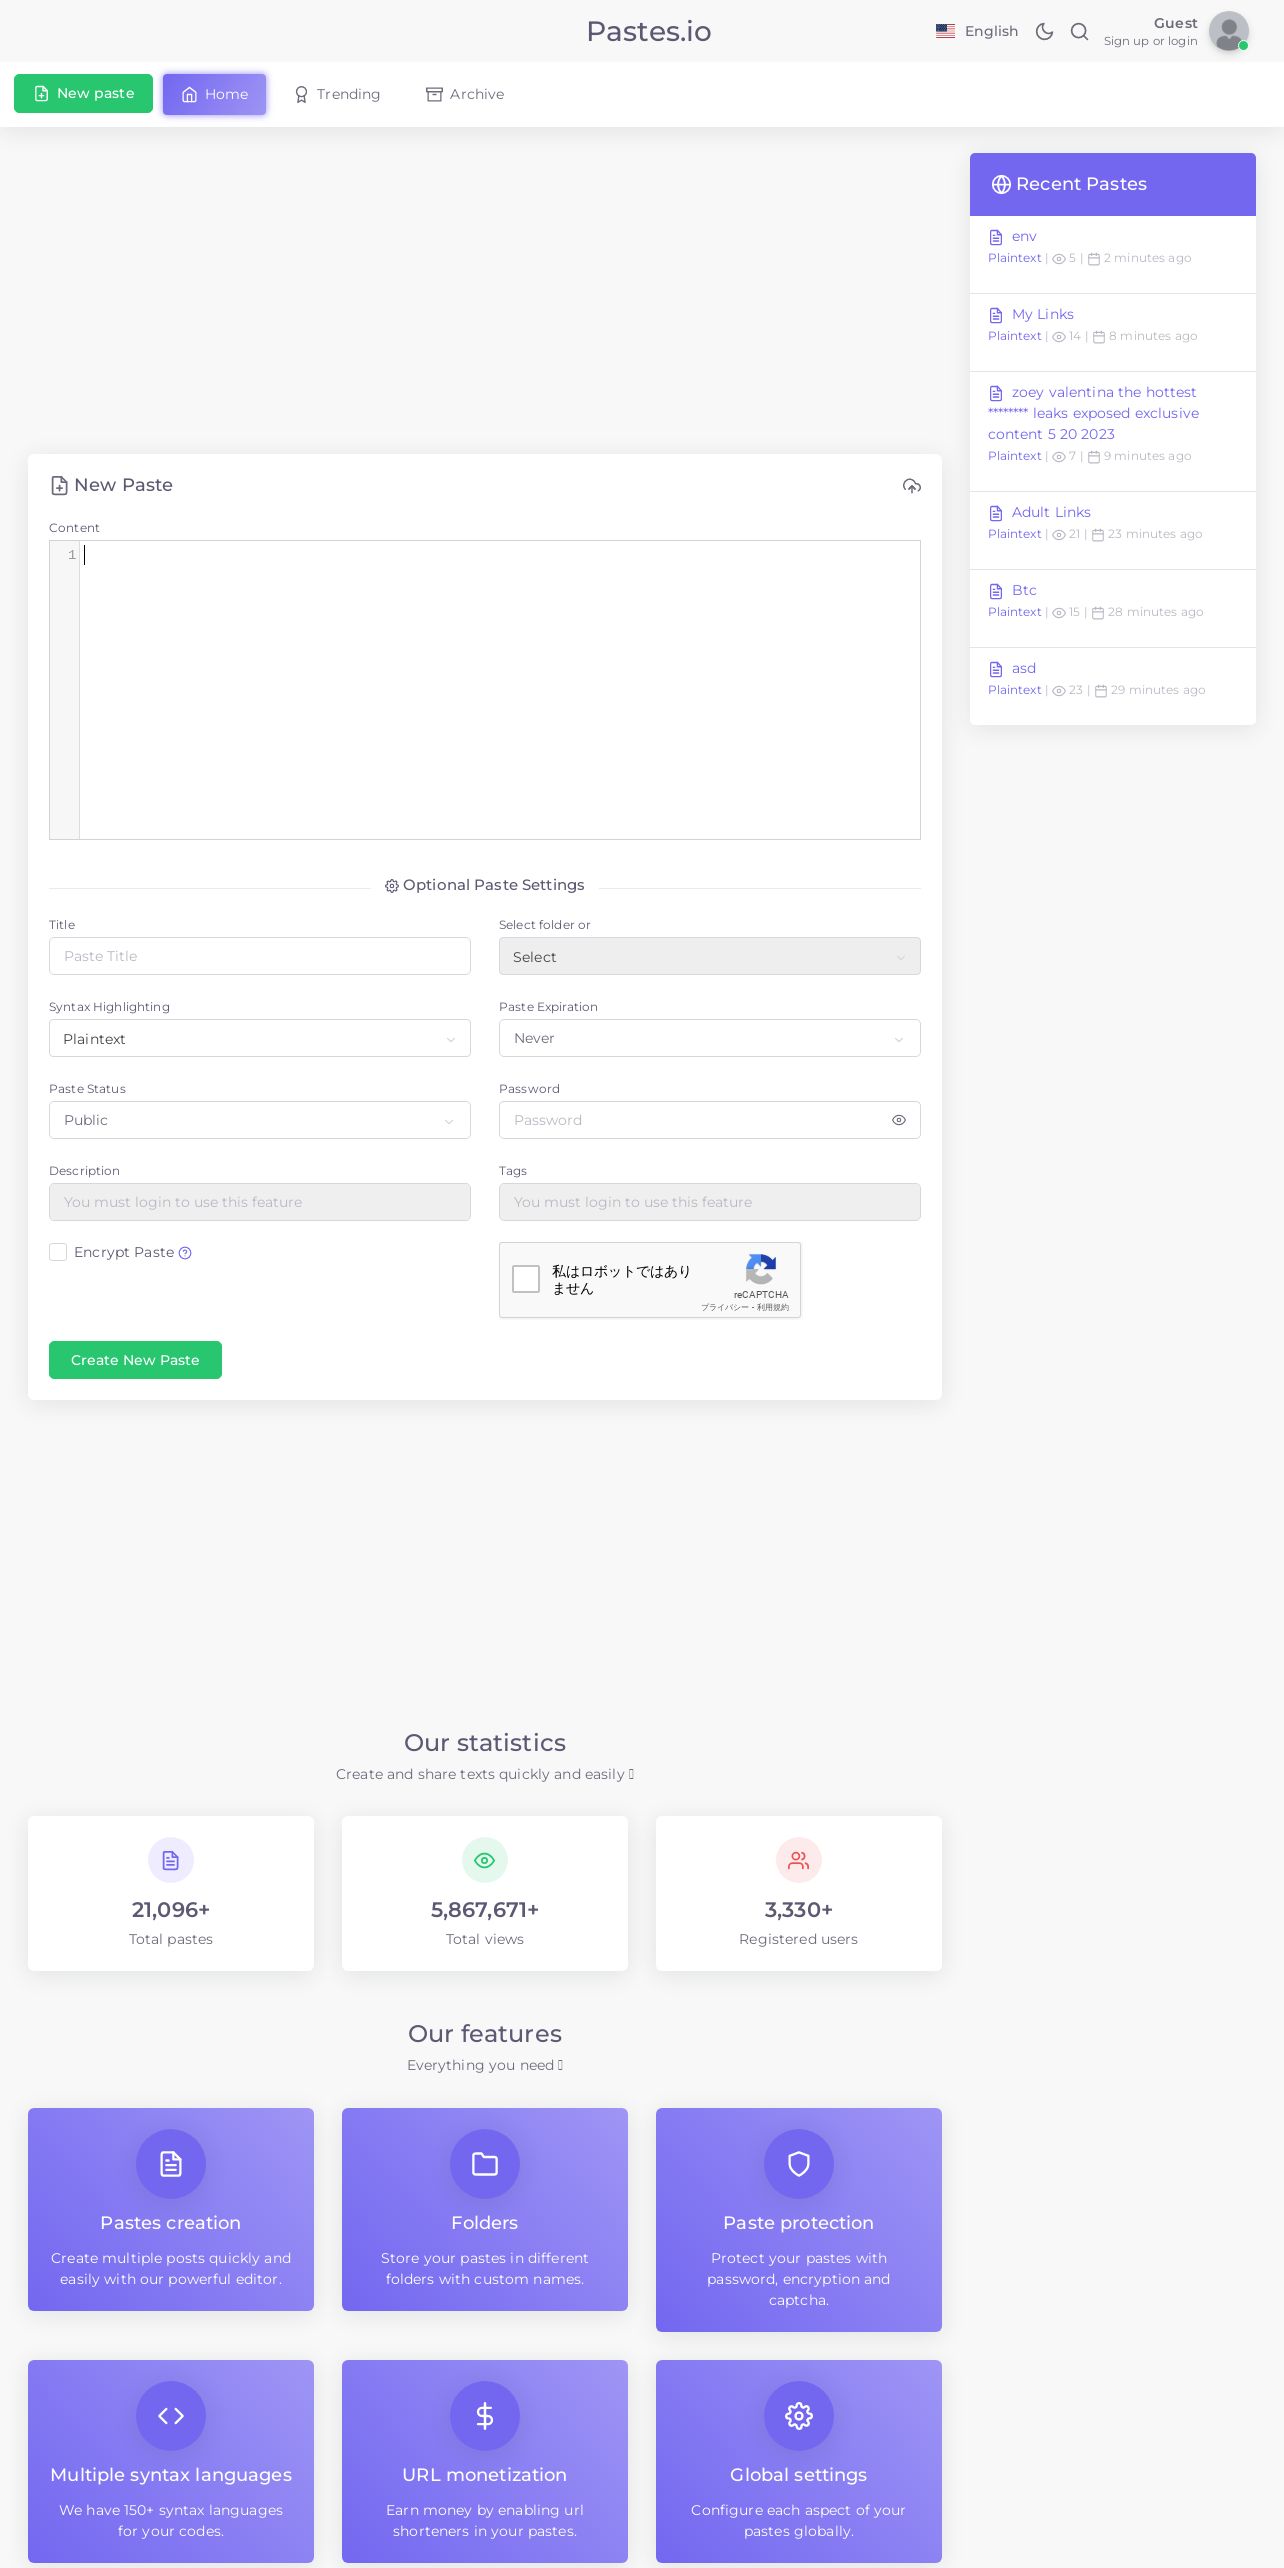1284x2568 pixels.
Task: Open the Trending tab
Action: coord(337,94)
